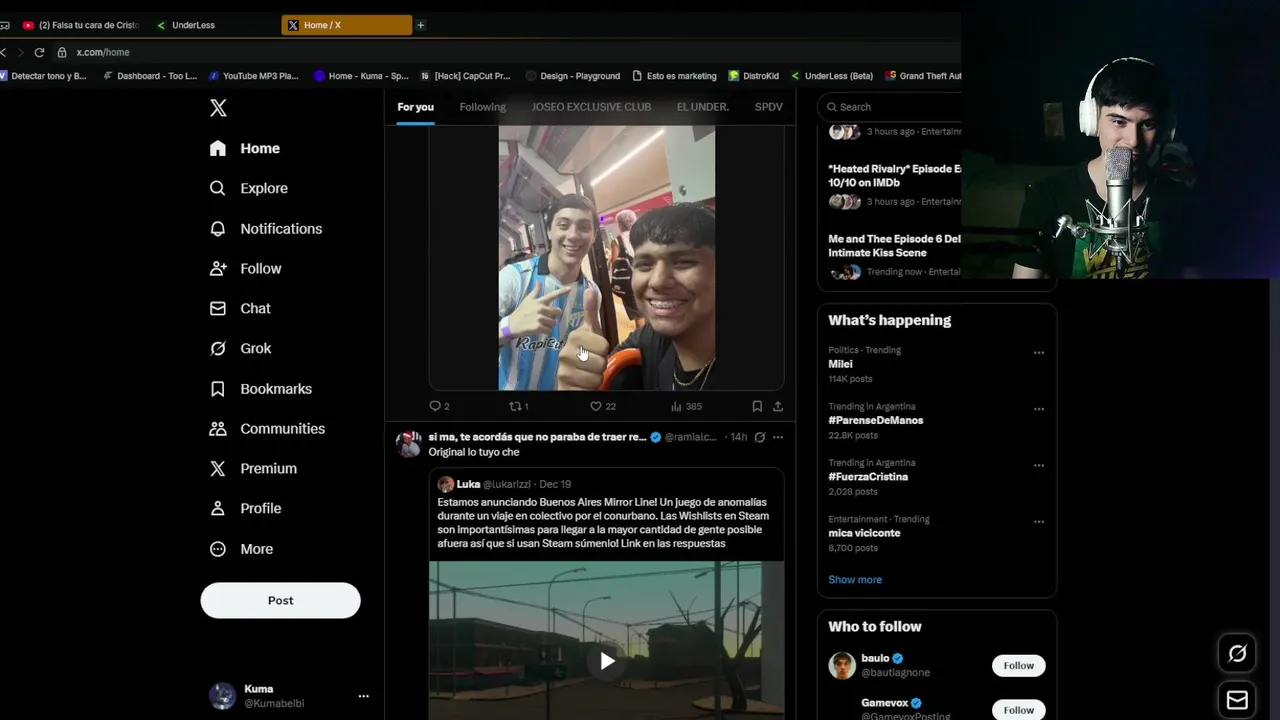This screenshot has width=1280, height=720.
Task: Open a new browser tab
Action: pyautogui.click(x=420, y=25)
